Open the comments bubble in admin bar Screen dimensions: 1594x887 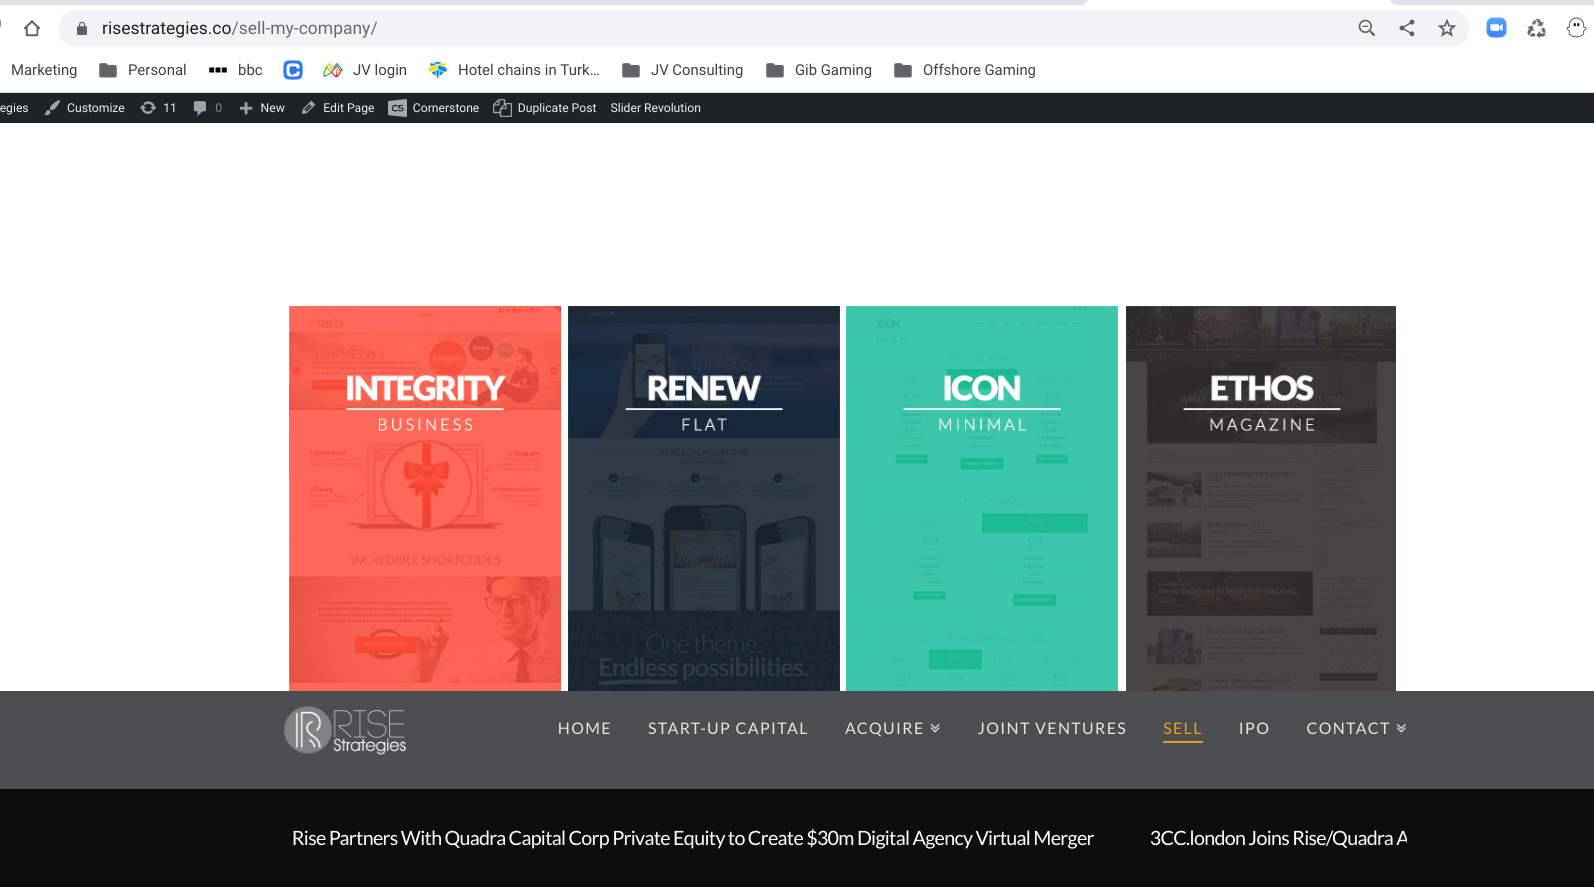[207, 108]
